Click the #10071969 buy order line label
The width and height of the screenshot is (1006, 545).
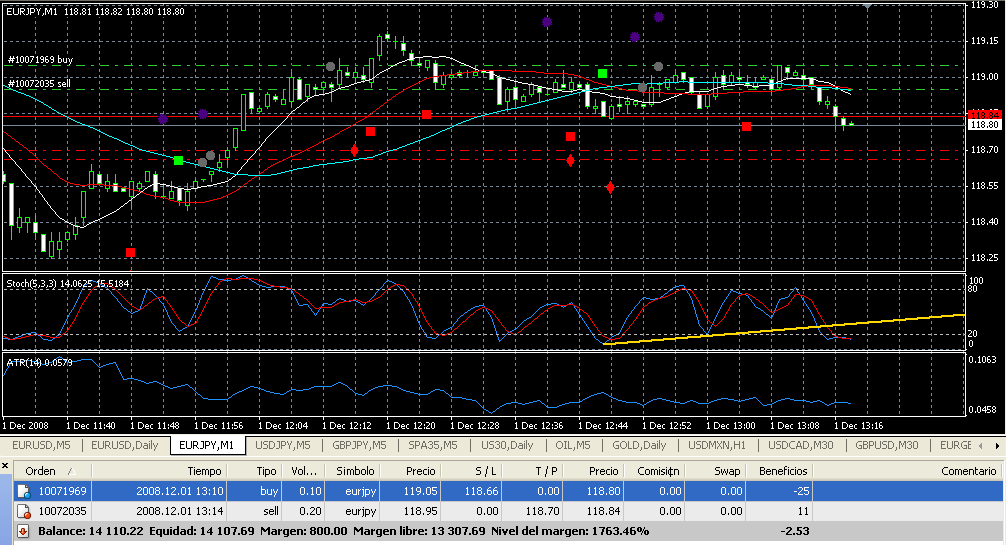[40, 60]
